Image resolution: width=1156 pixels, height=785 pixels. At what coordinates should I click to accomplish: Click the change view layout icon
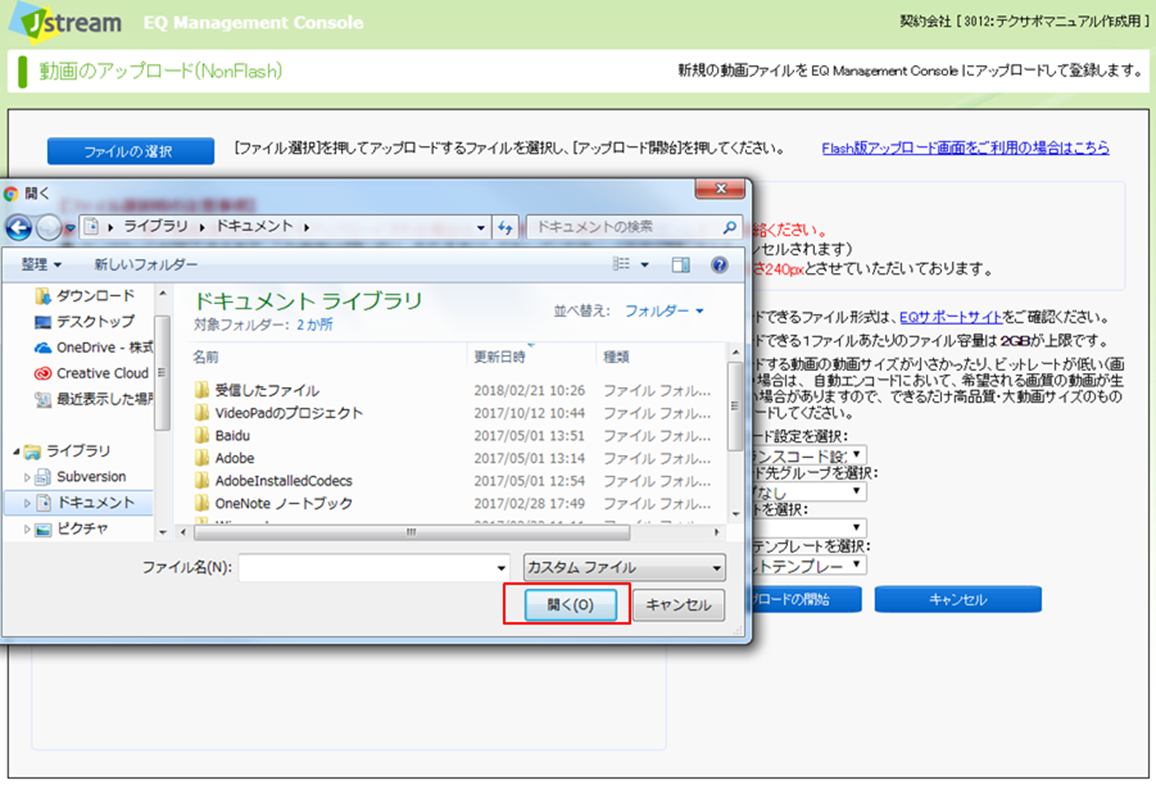click(x=622, y=265)
